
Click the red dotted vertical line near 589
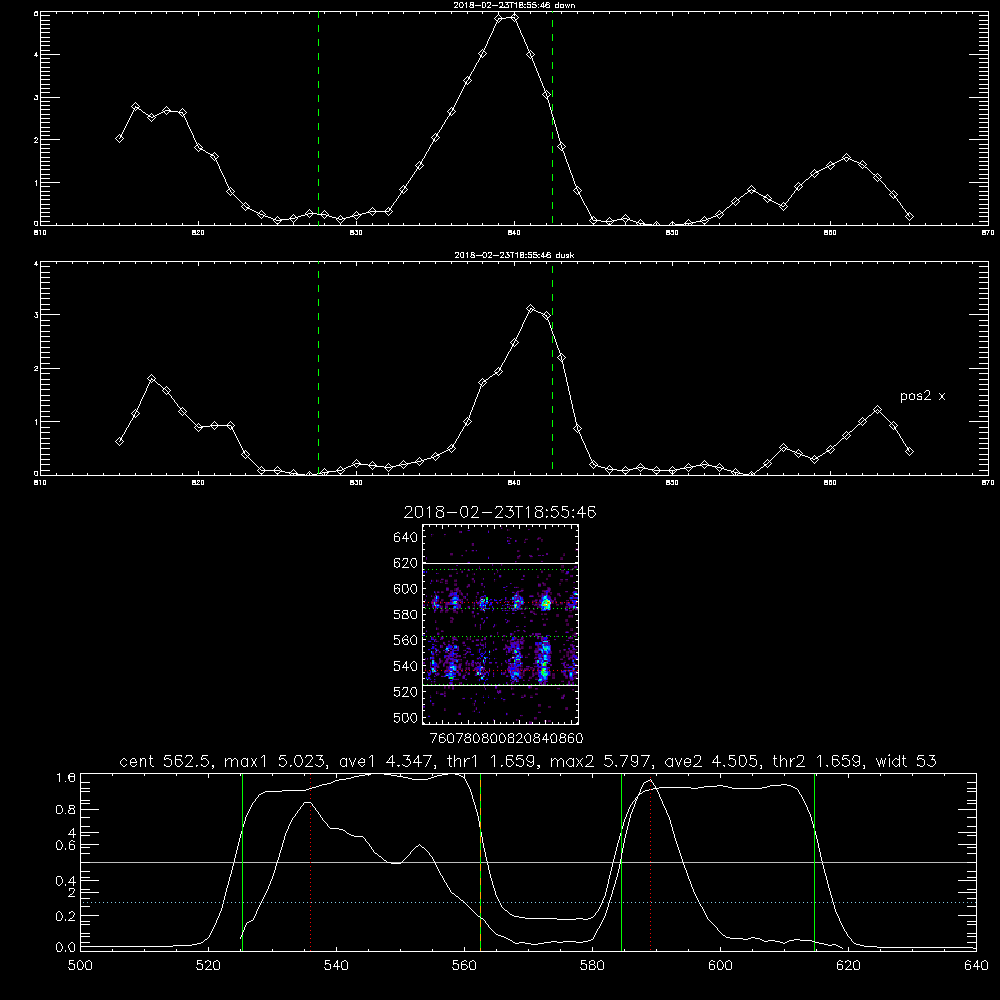pos(651,861)
